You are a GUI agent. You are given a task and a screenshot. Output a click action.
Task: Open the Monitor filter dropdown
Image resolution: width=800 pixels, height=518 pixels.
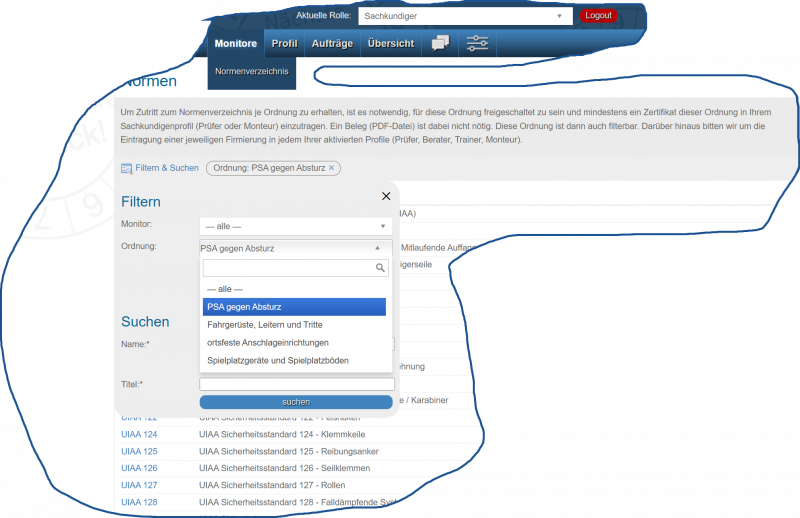(294, 226)
